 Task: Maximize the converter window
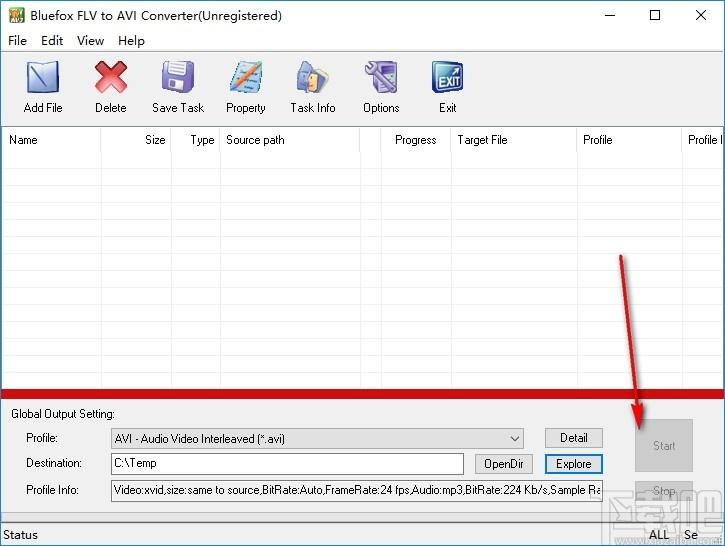pyautogui.click(x=655, y=15)
